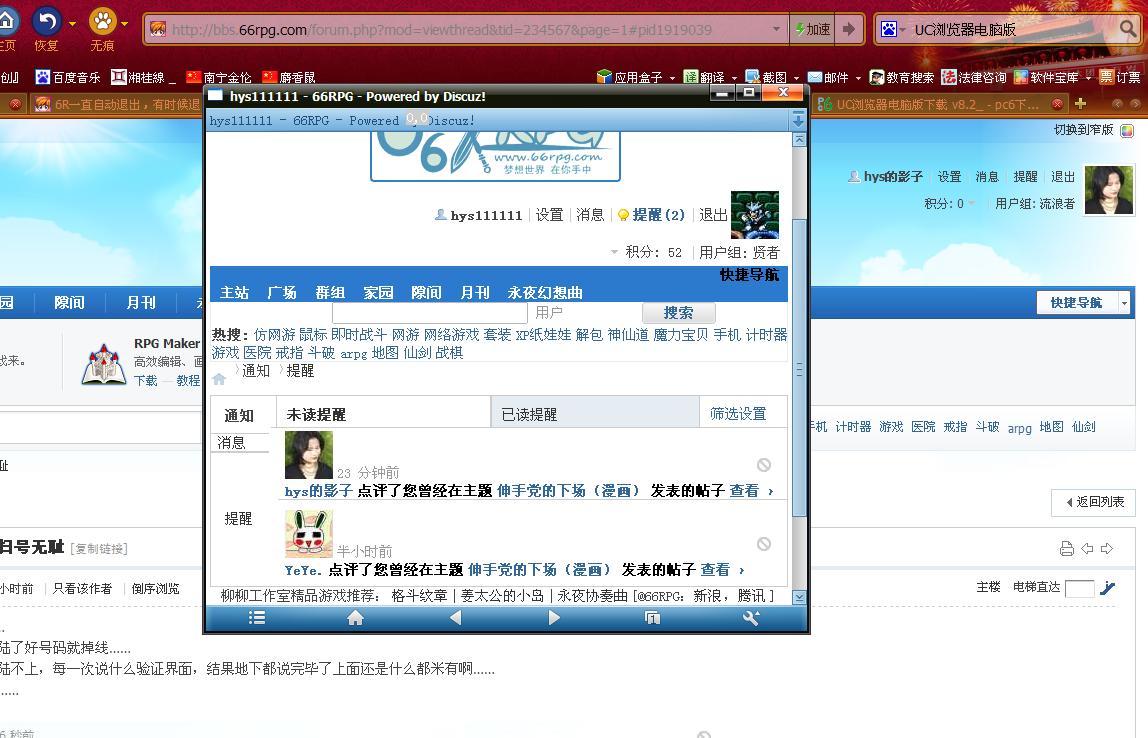Go home via popup bottom bar house icon

point(355,618)
